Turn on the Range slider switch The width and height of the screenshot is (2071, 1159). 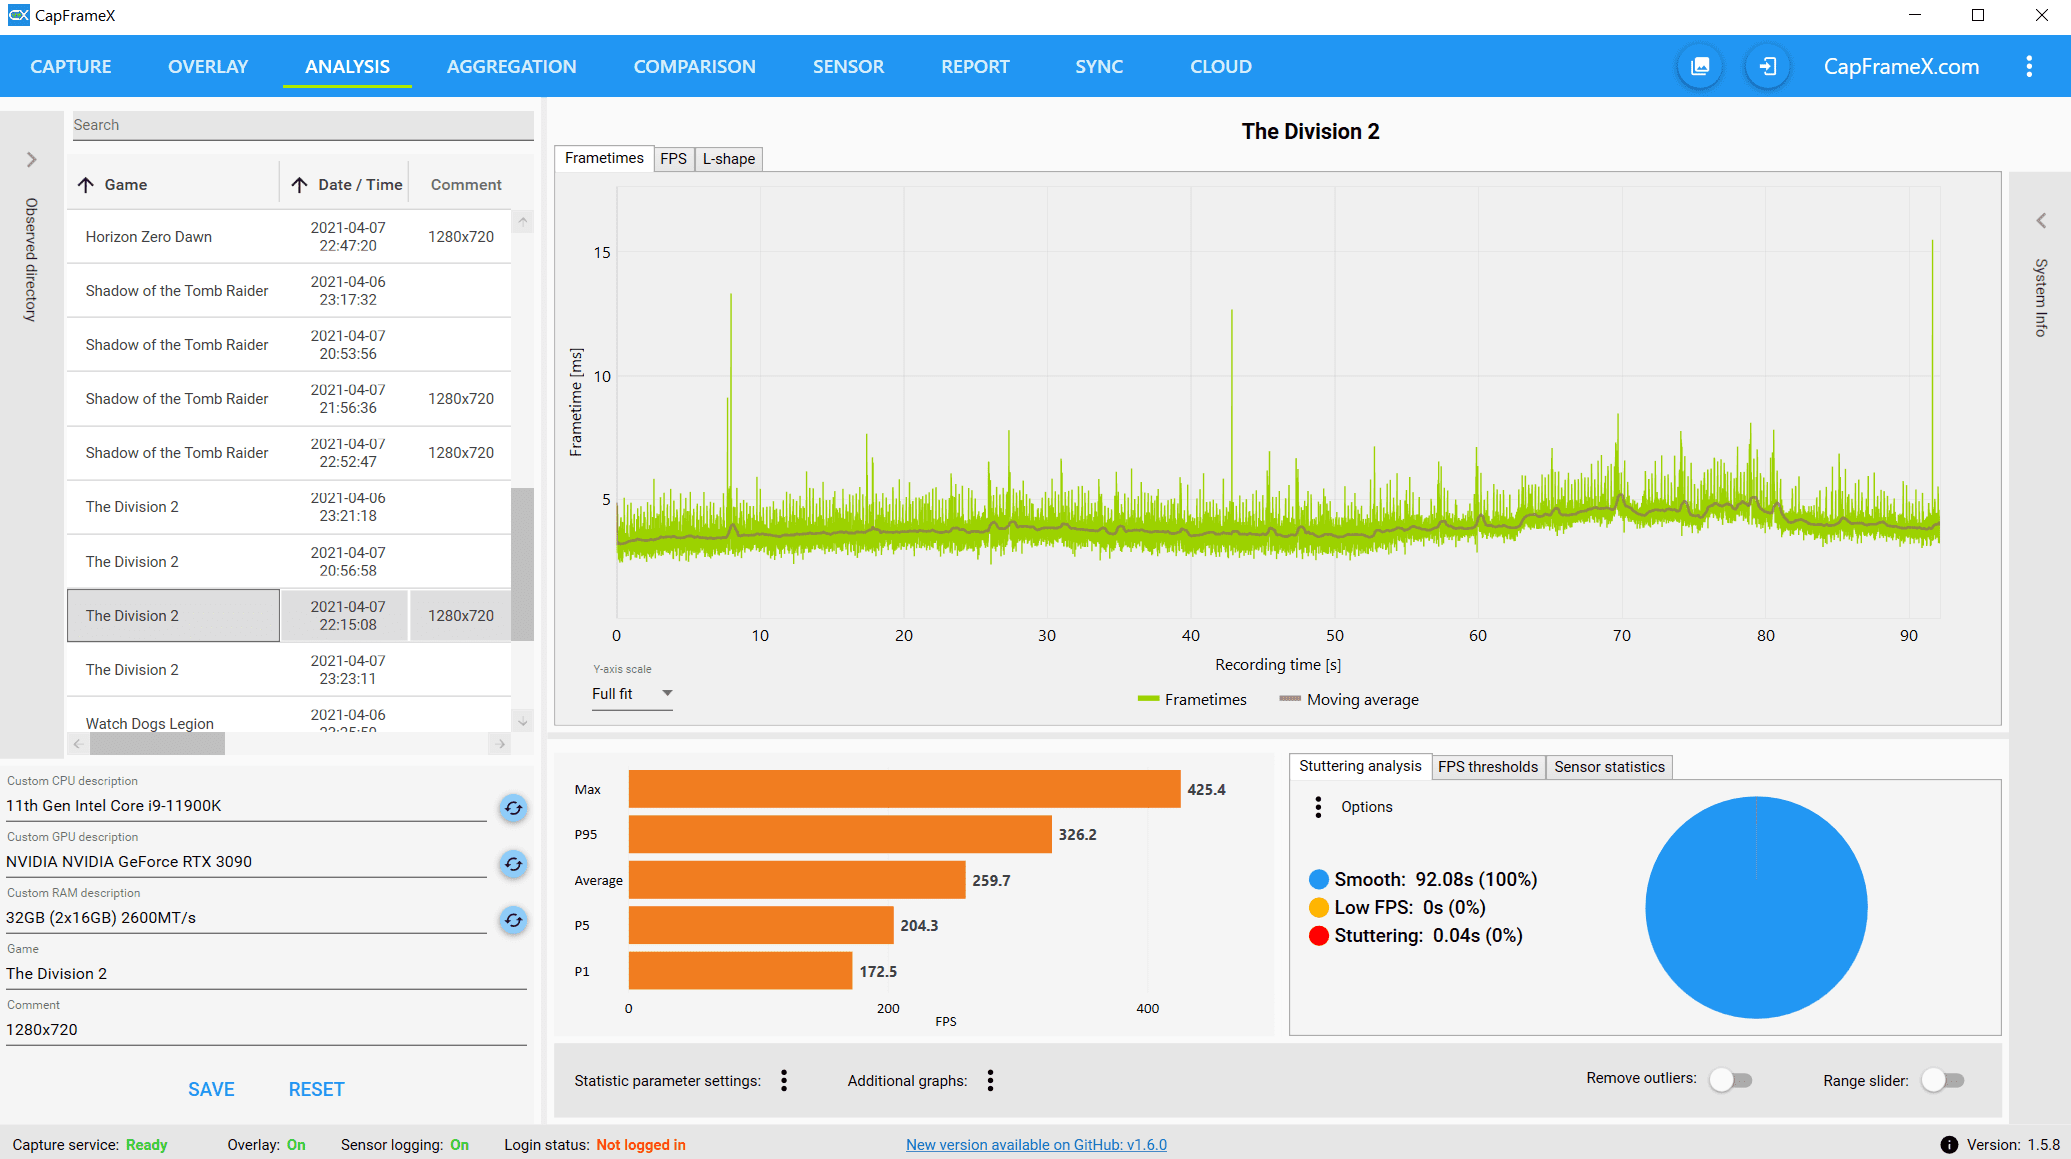click(x=1943, y=1080)
